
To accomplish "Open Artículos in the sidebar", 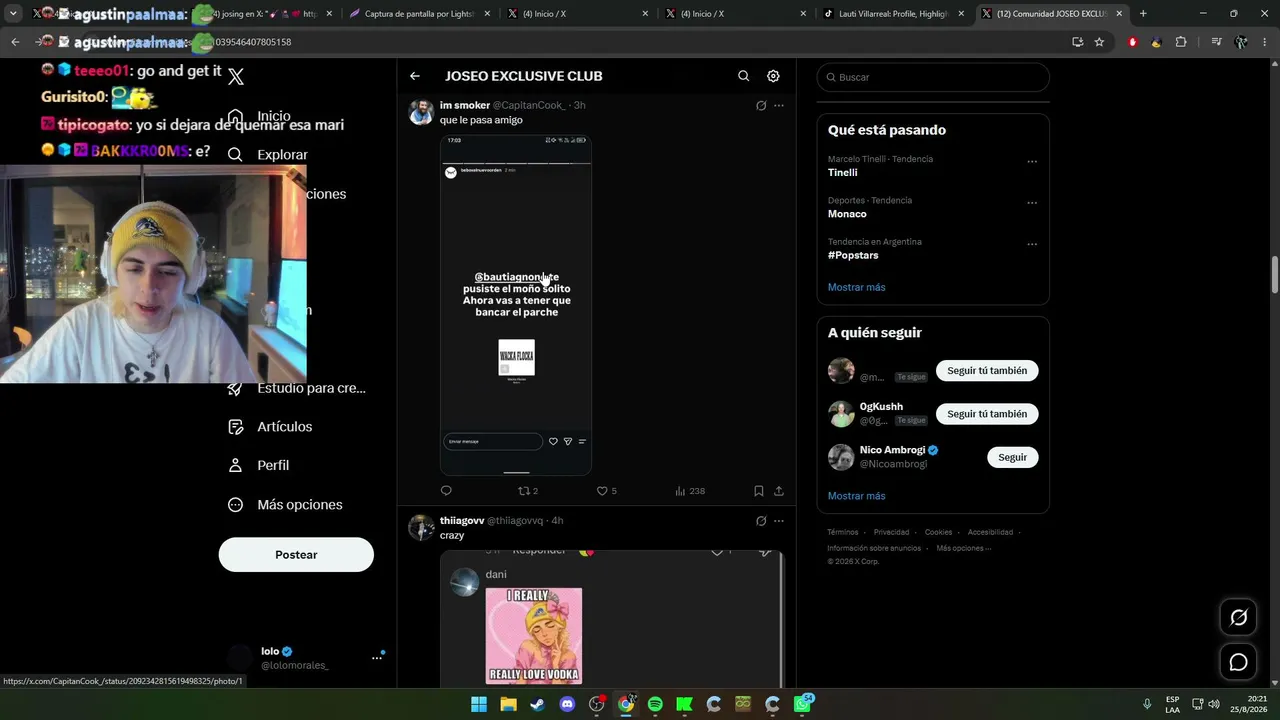I will [x=270, y=427].
